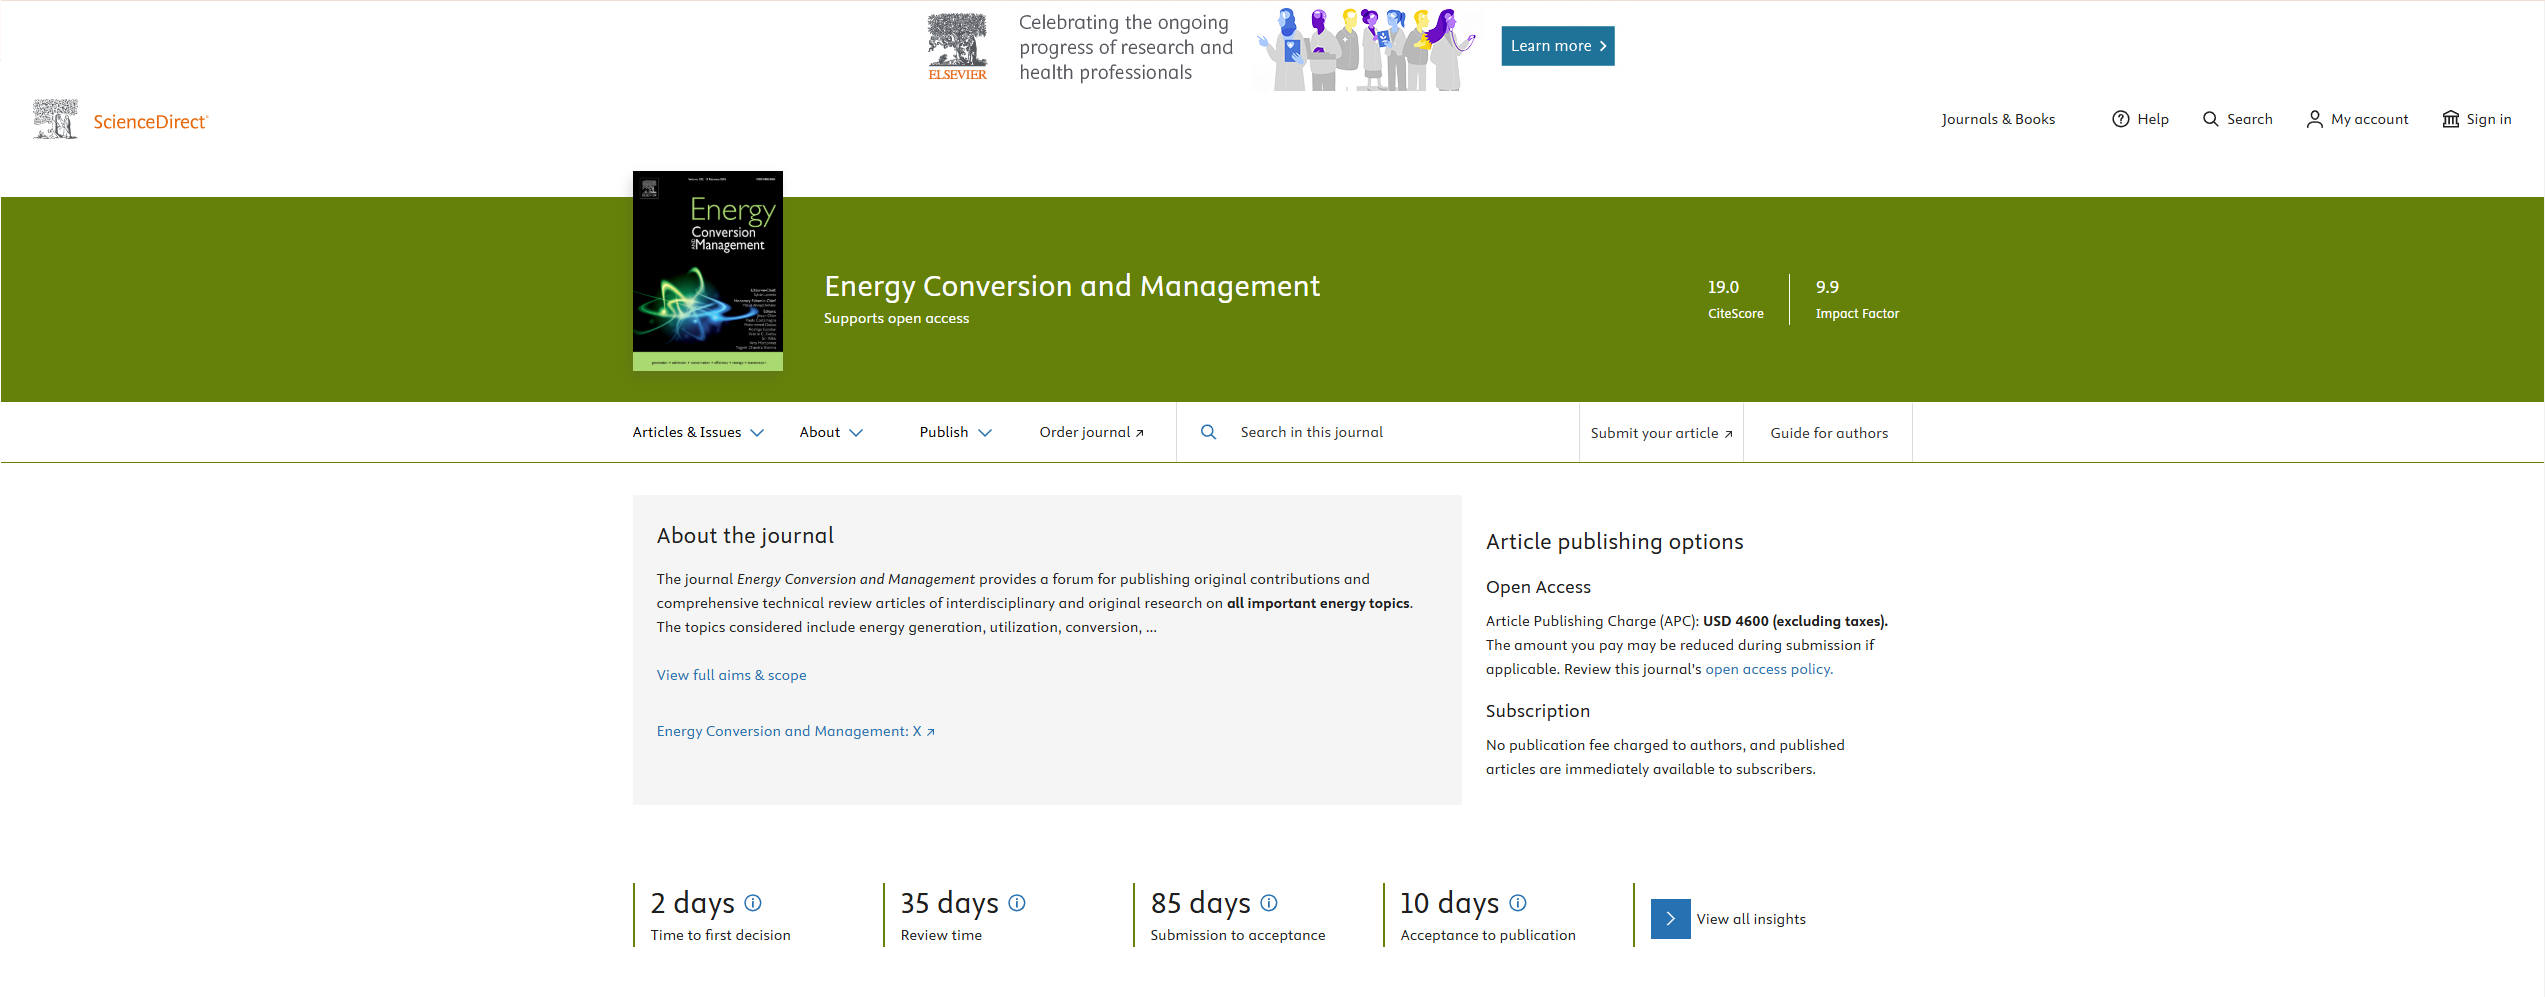
Task: Open View full aims & scope link
Action: pos(731,675)
